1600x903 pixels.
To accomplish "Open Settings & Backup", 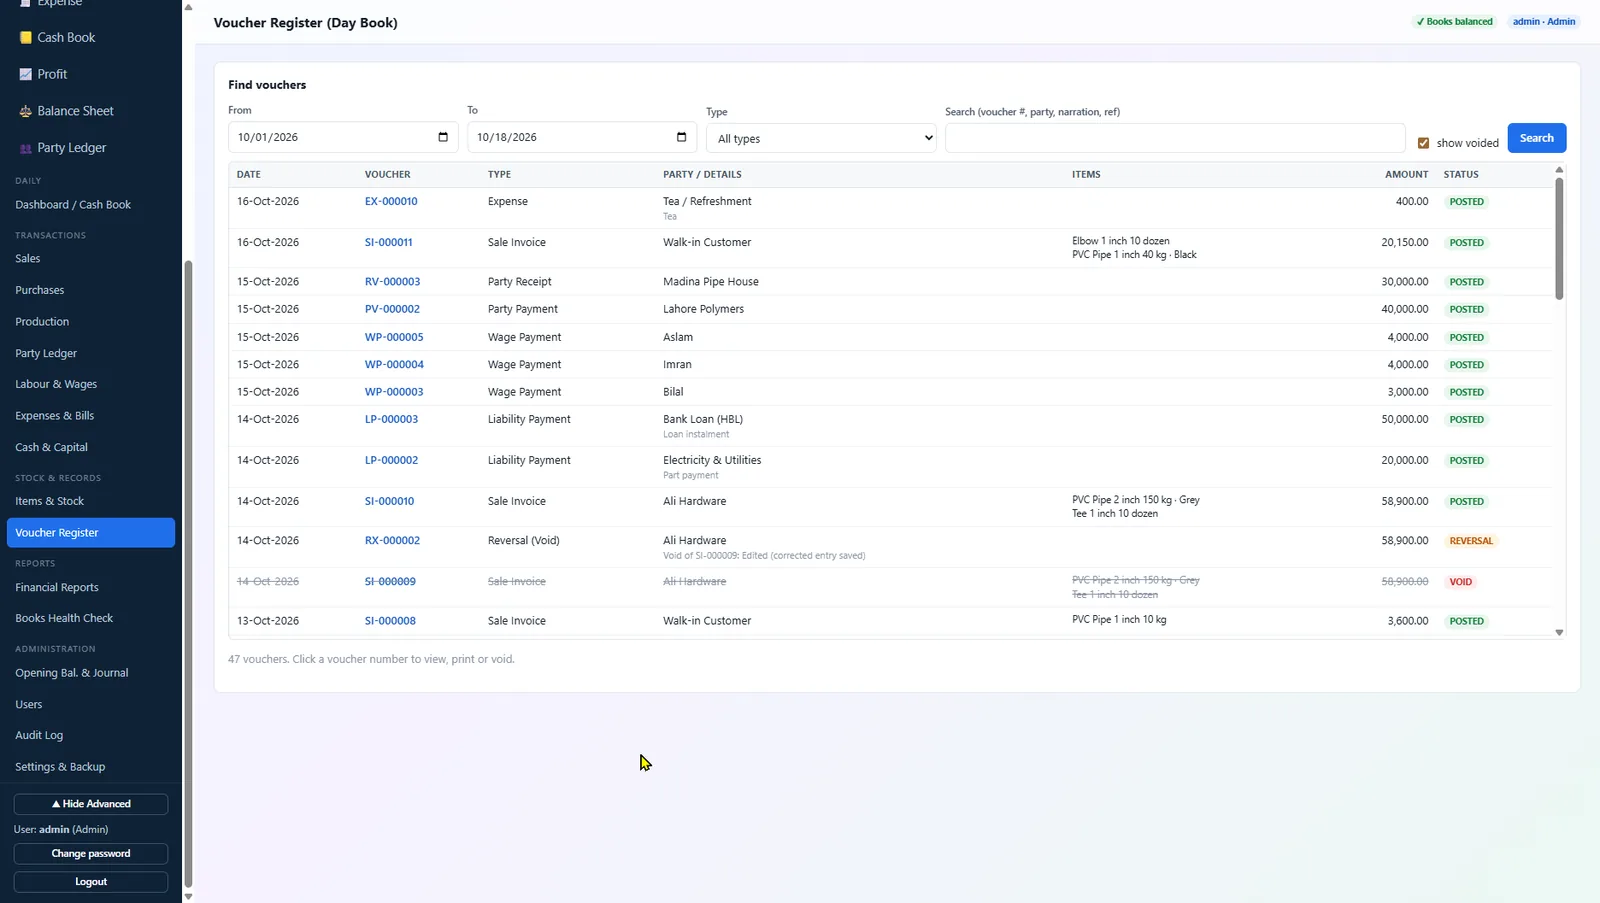I will coord(60,767).
